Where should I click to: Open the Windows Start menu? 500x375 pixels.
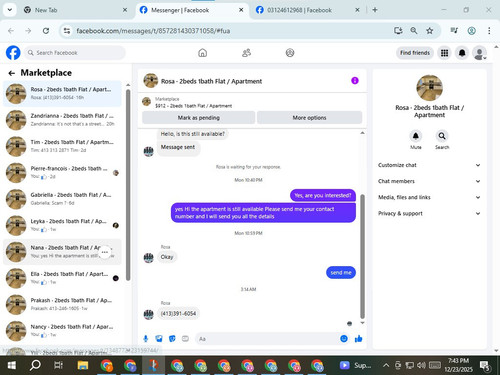(x=12, y=365)
